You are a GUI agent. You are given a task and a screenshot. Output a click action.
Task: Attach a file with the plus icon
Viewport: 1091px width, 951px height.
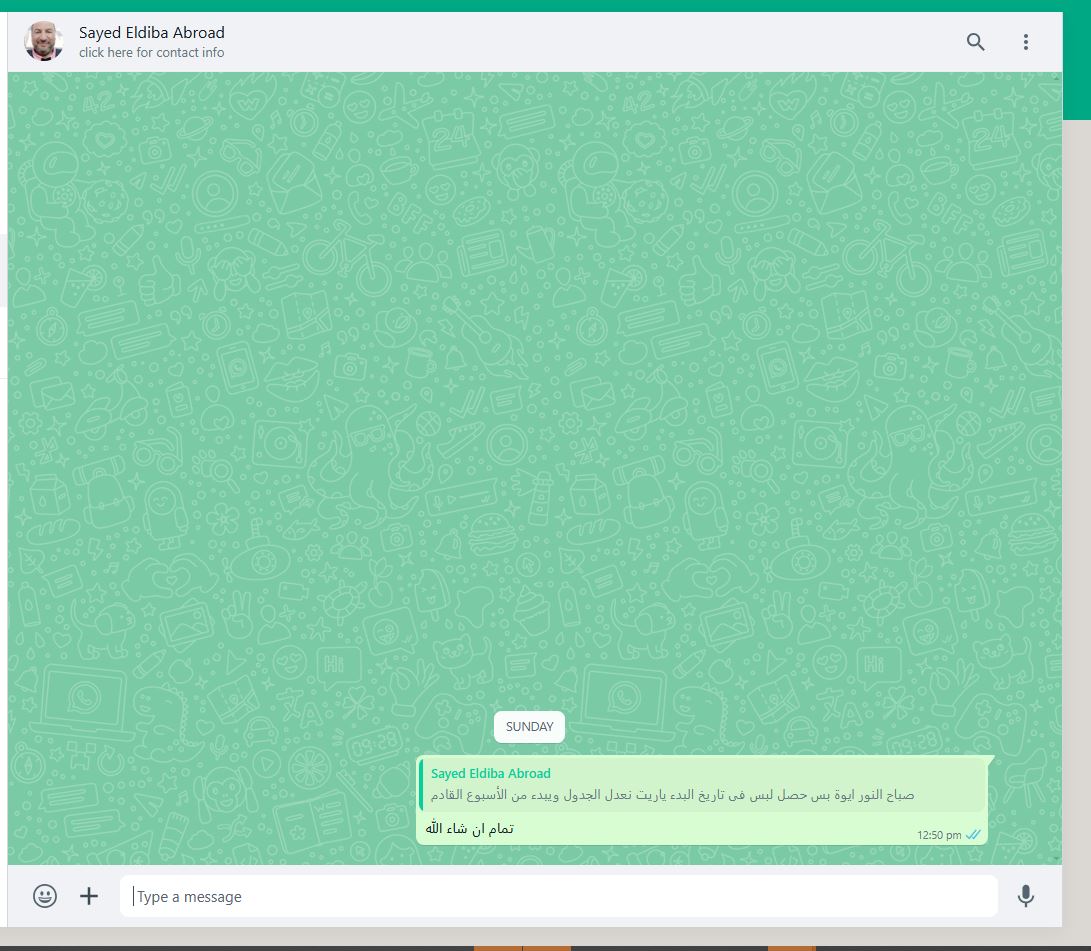pos(89,896)
